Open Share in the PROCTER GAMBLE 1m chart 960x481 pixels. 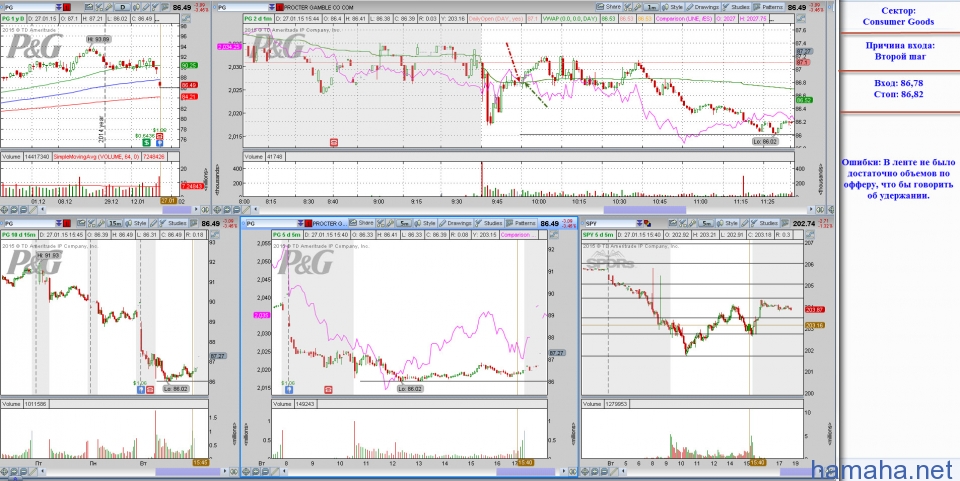(609, 7)
